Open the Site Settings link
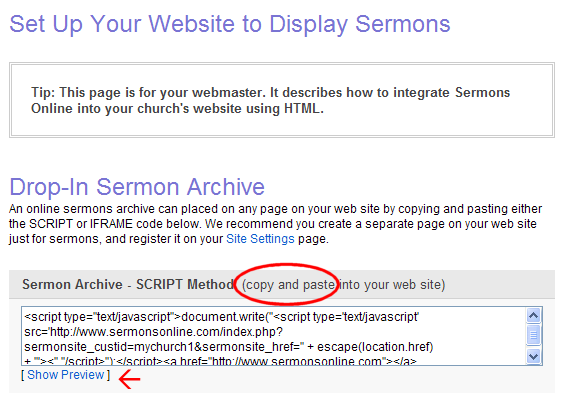 point(260,239)
